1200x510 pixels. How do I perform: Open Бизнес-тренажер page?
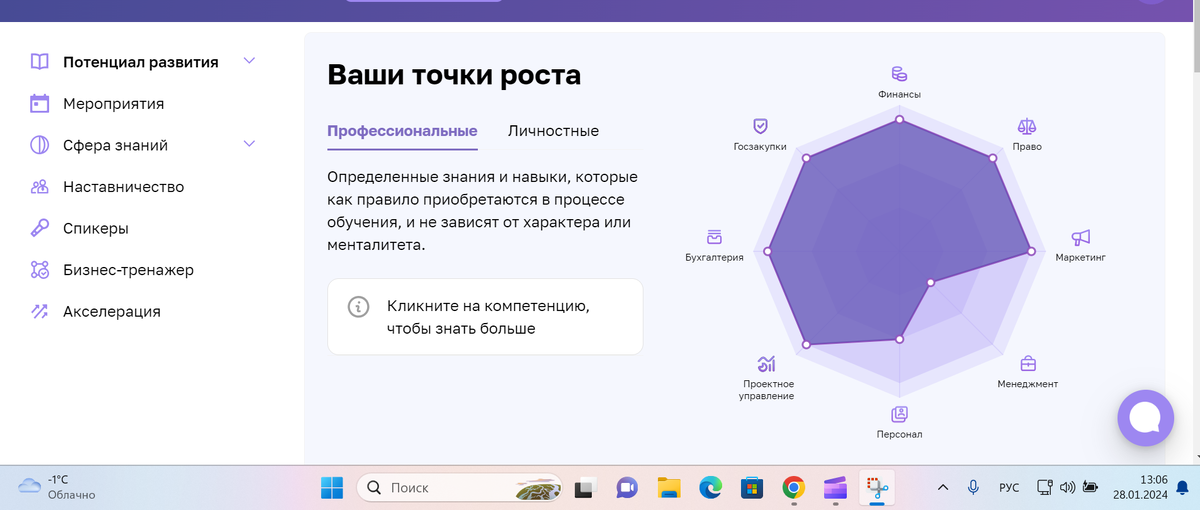(128, 270)
